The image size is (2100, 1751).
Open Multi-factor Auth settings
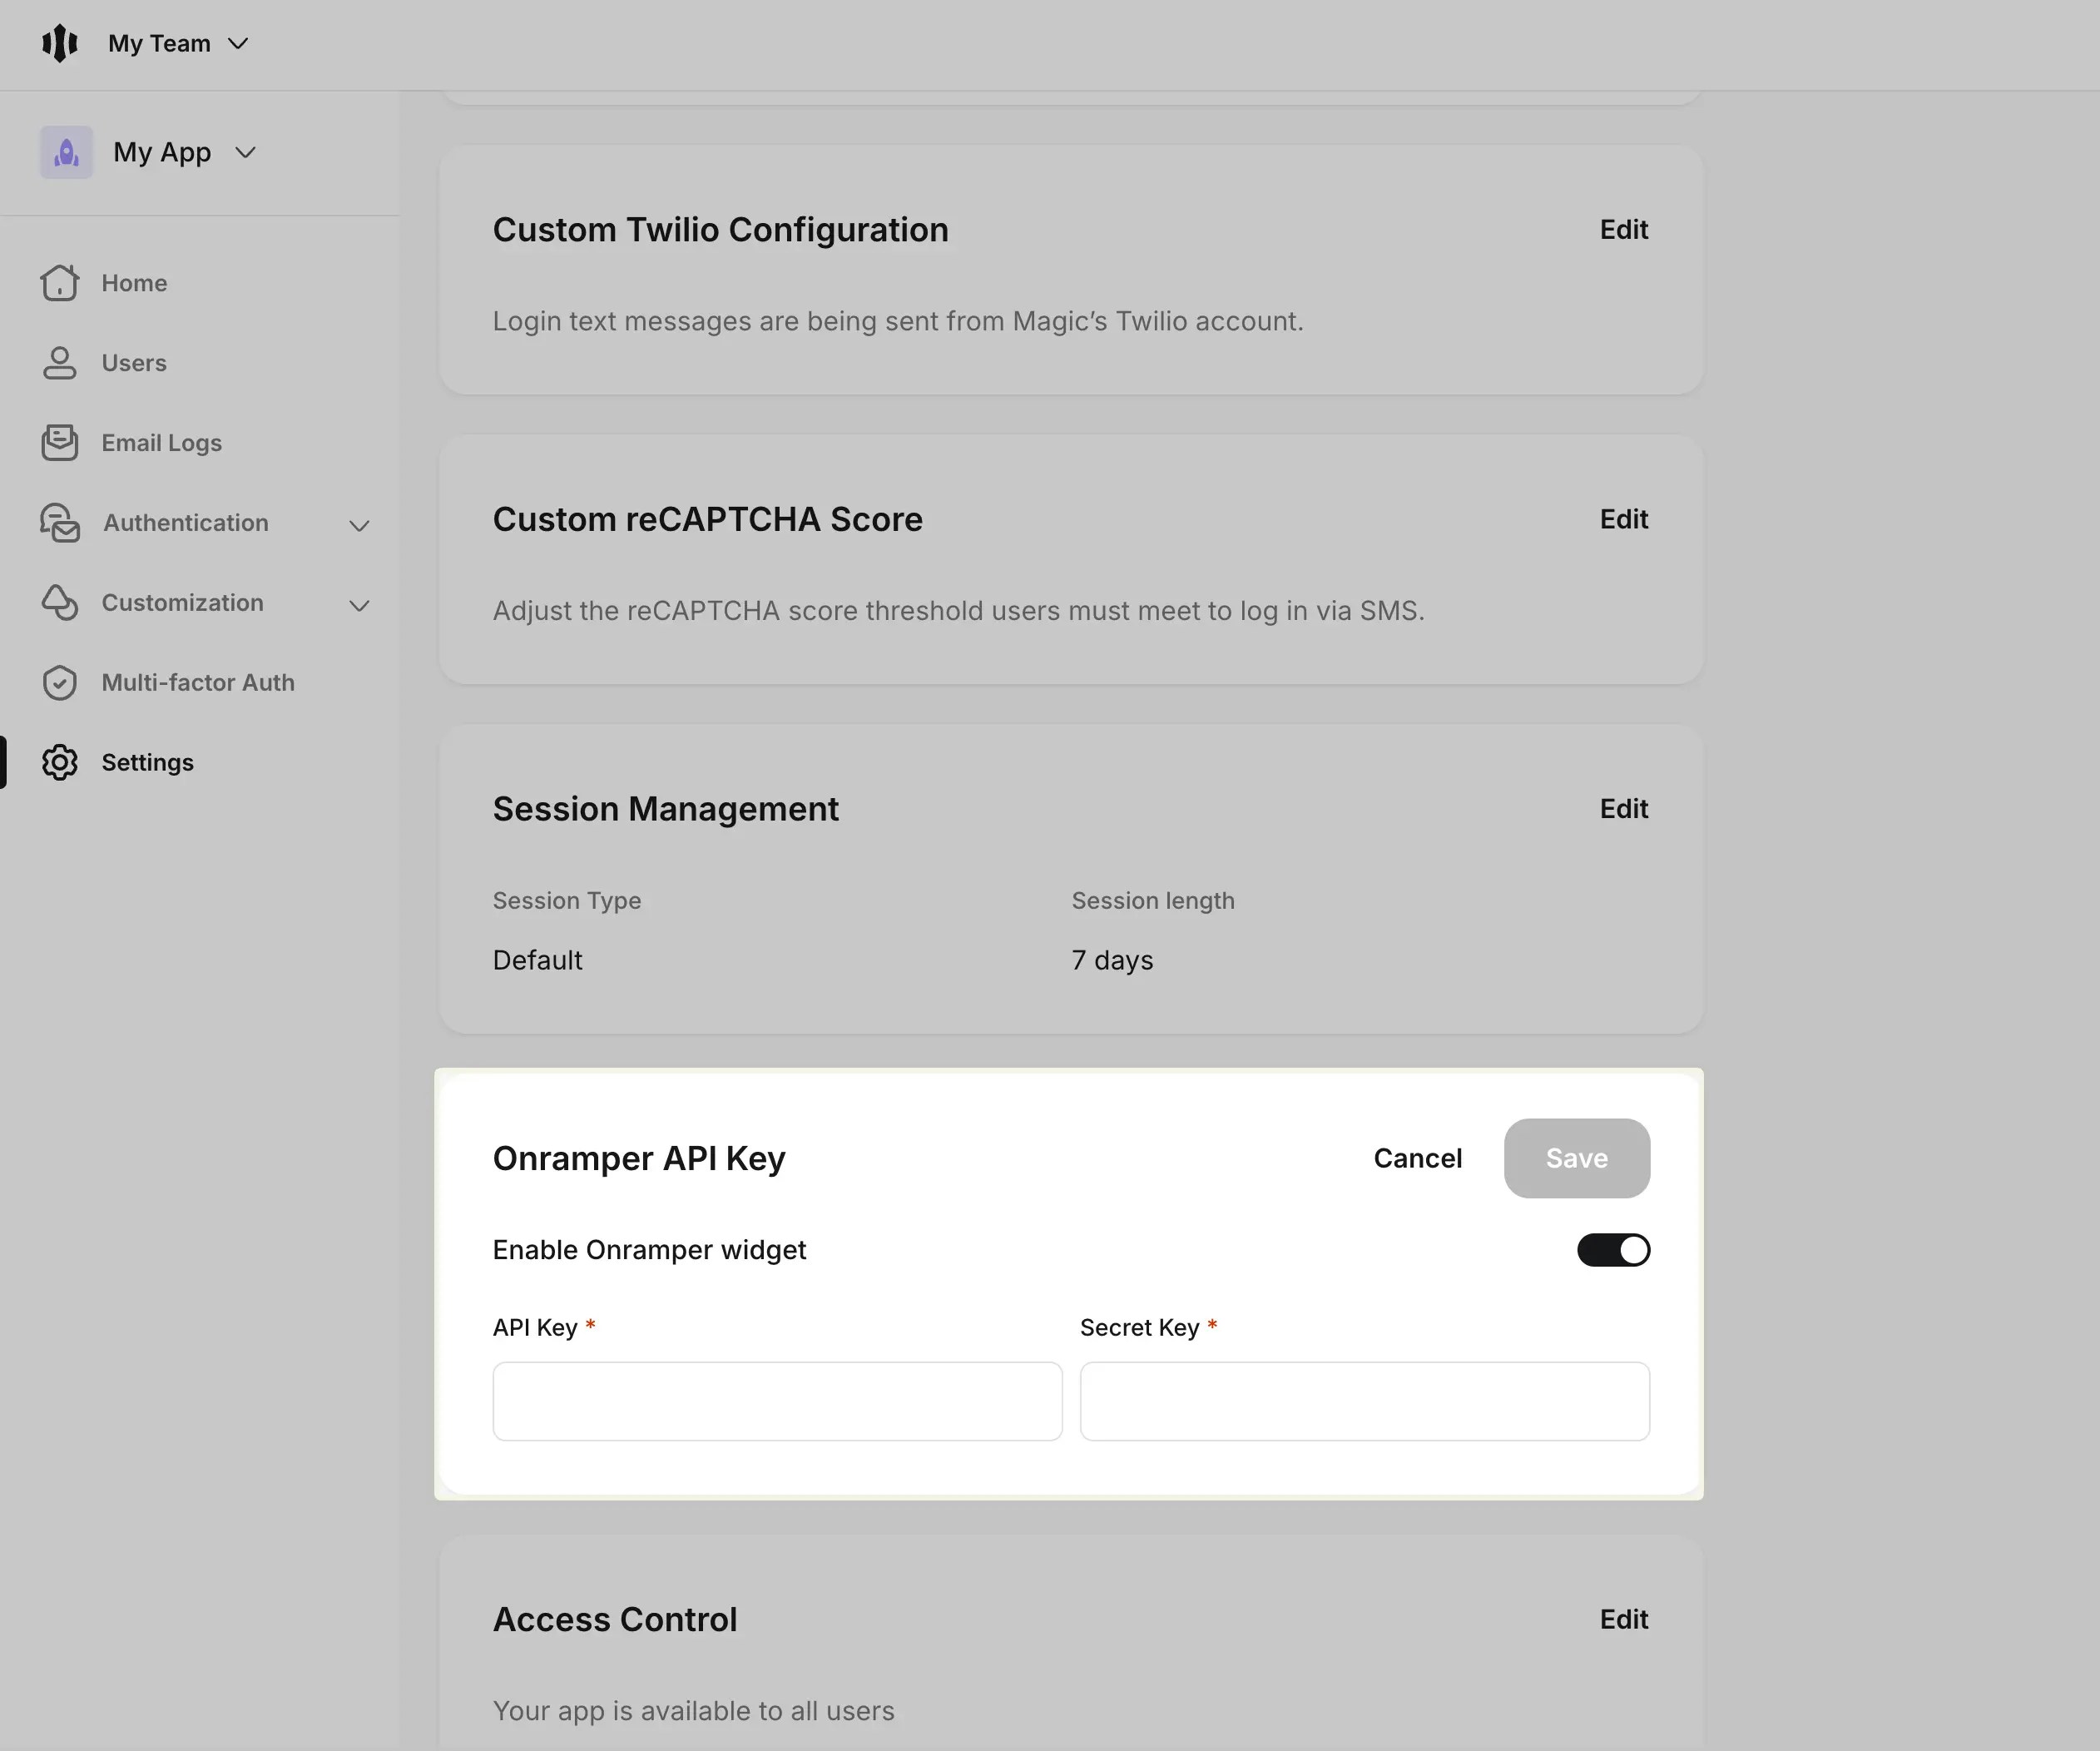coord(198,682)
